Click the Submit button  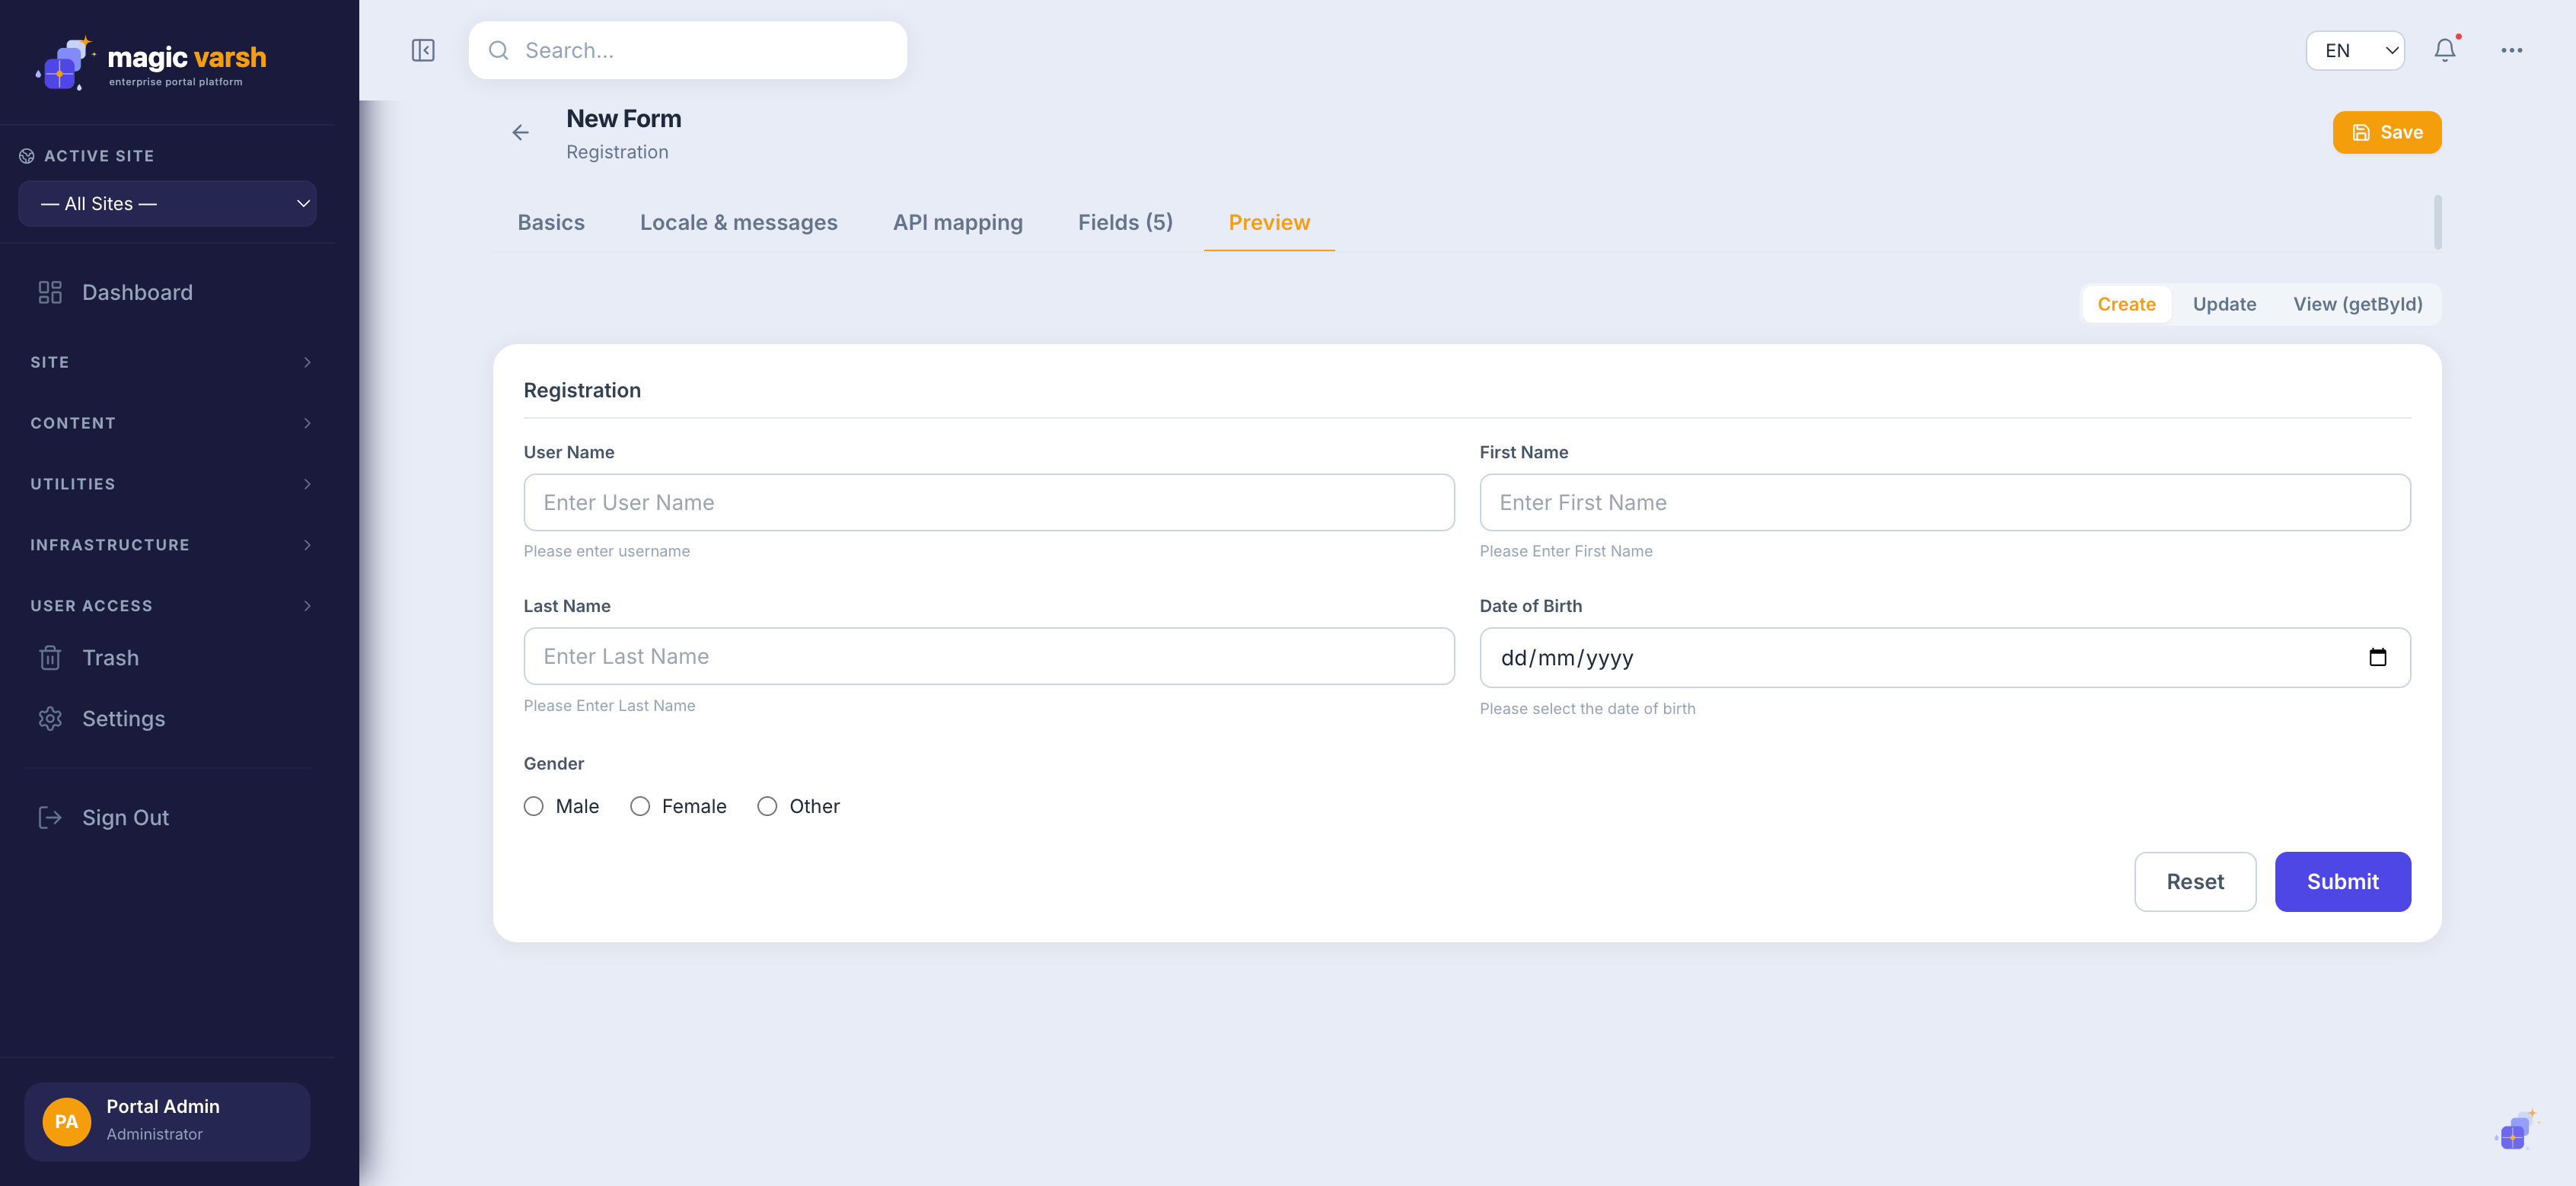[x=2342, y=881]
